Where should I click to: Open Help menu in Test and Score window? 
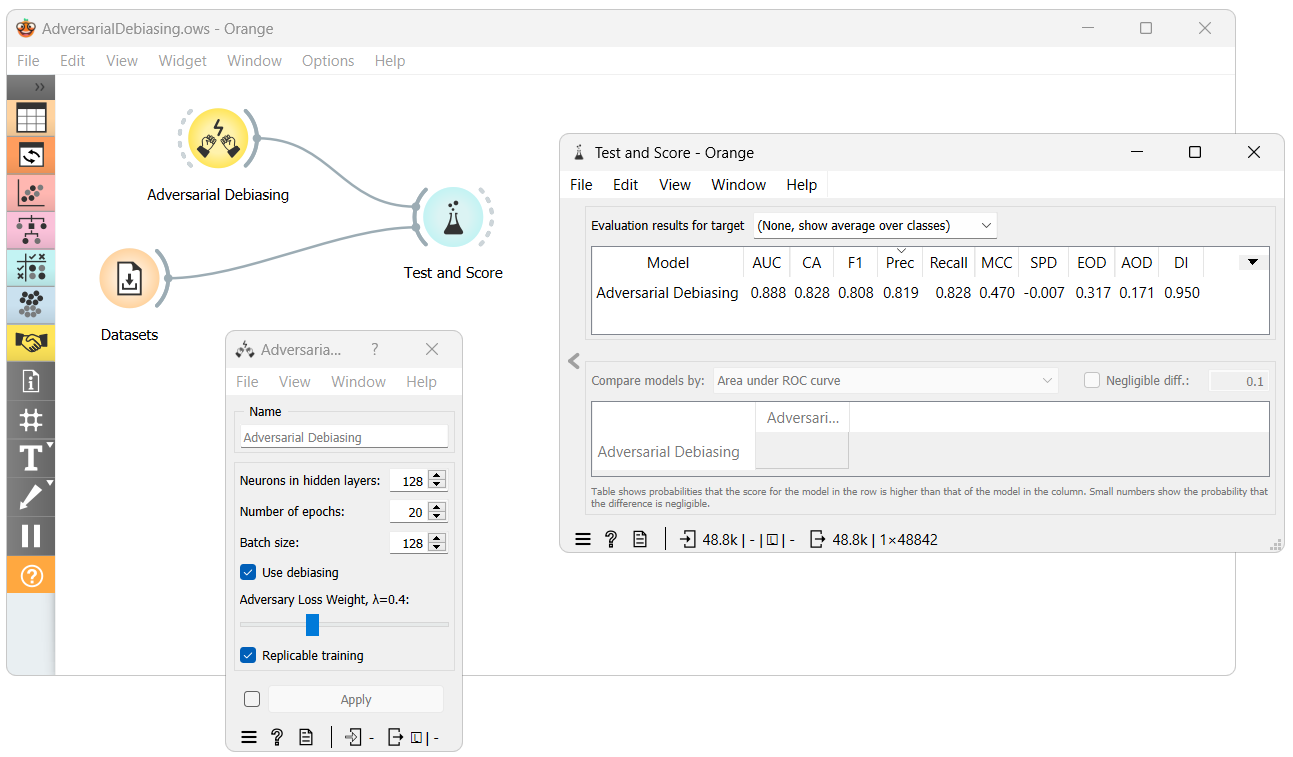802,184
